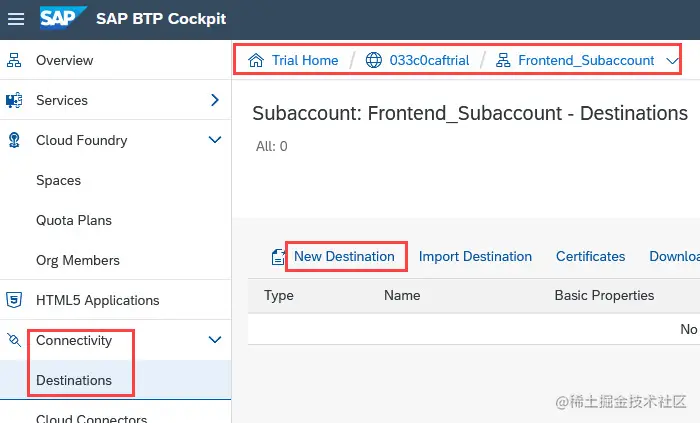This screenshot has width=700, height=423.
Task: Go to Trial Home breadcrumb link
Action: (x=305, y=60)
